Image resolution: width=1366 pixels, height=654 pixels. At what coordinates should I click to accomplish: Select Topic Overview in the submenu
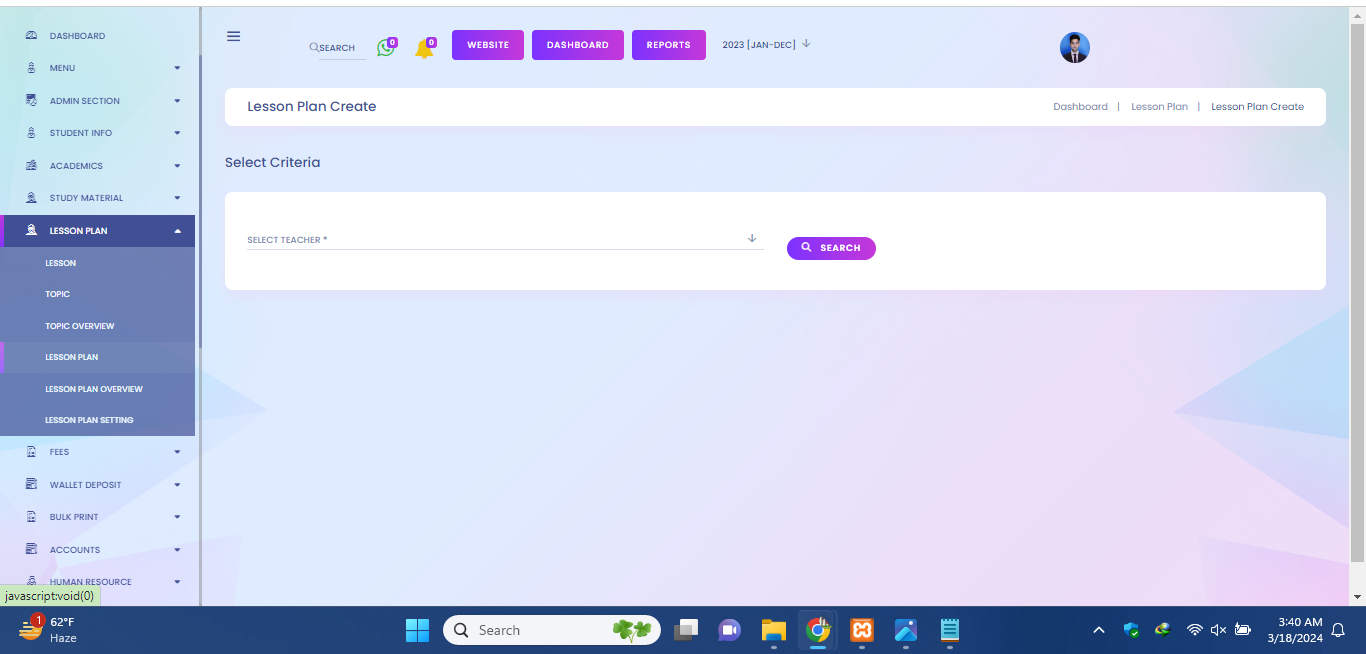pos(80,326)
